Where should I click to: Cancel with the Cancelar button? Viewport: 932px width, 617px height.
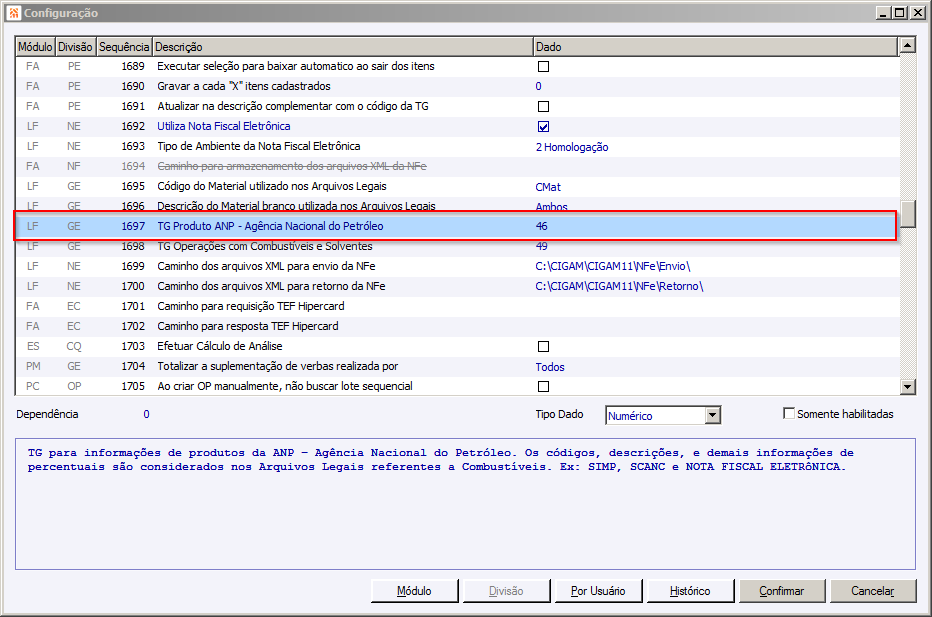(x=873, y=591)
